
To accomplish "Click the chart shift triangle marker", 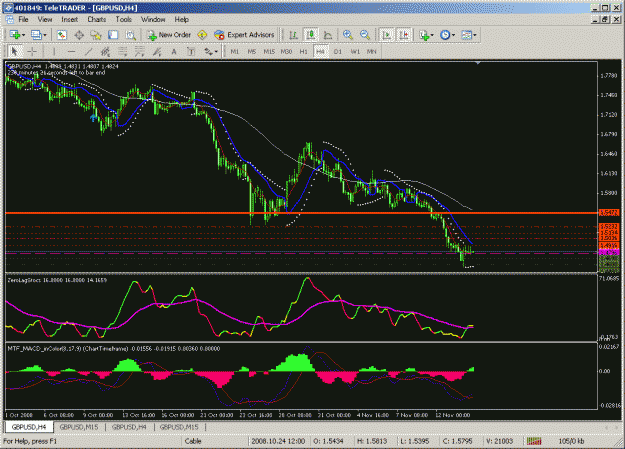I will coord(478,63).
